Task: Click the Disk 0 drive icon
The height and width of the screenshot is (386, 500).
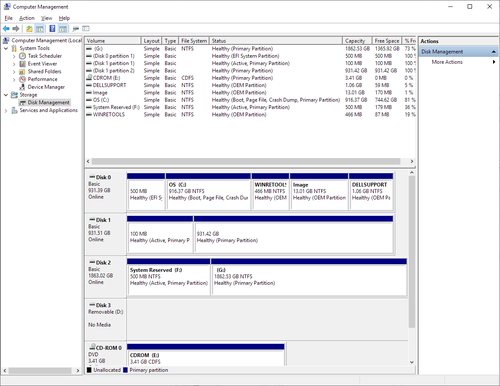Action: coord(92,177)
